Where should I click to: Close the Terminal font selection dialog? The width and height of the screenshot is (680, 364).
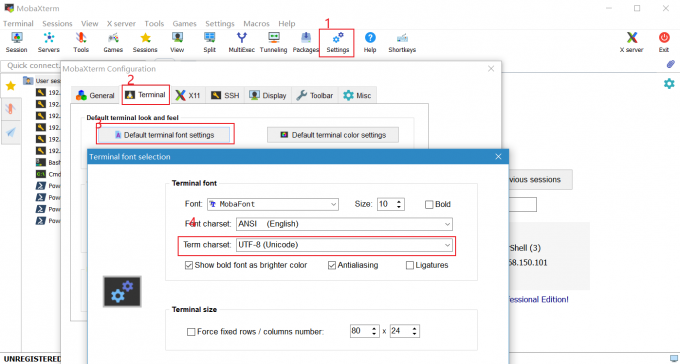click(498, 157)
